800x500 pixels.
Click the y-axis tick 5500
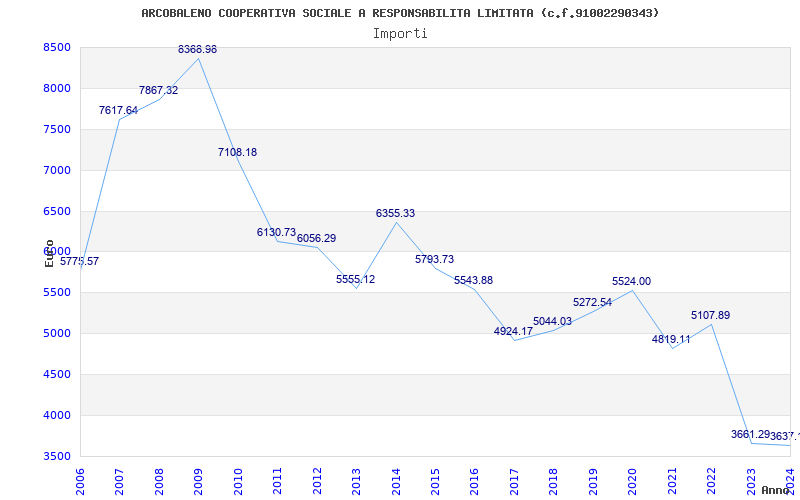point(57,293)
